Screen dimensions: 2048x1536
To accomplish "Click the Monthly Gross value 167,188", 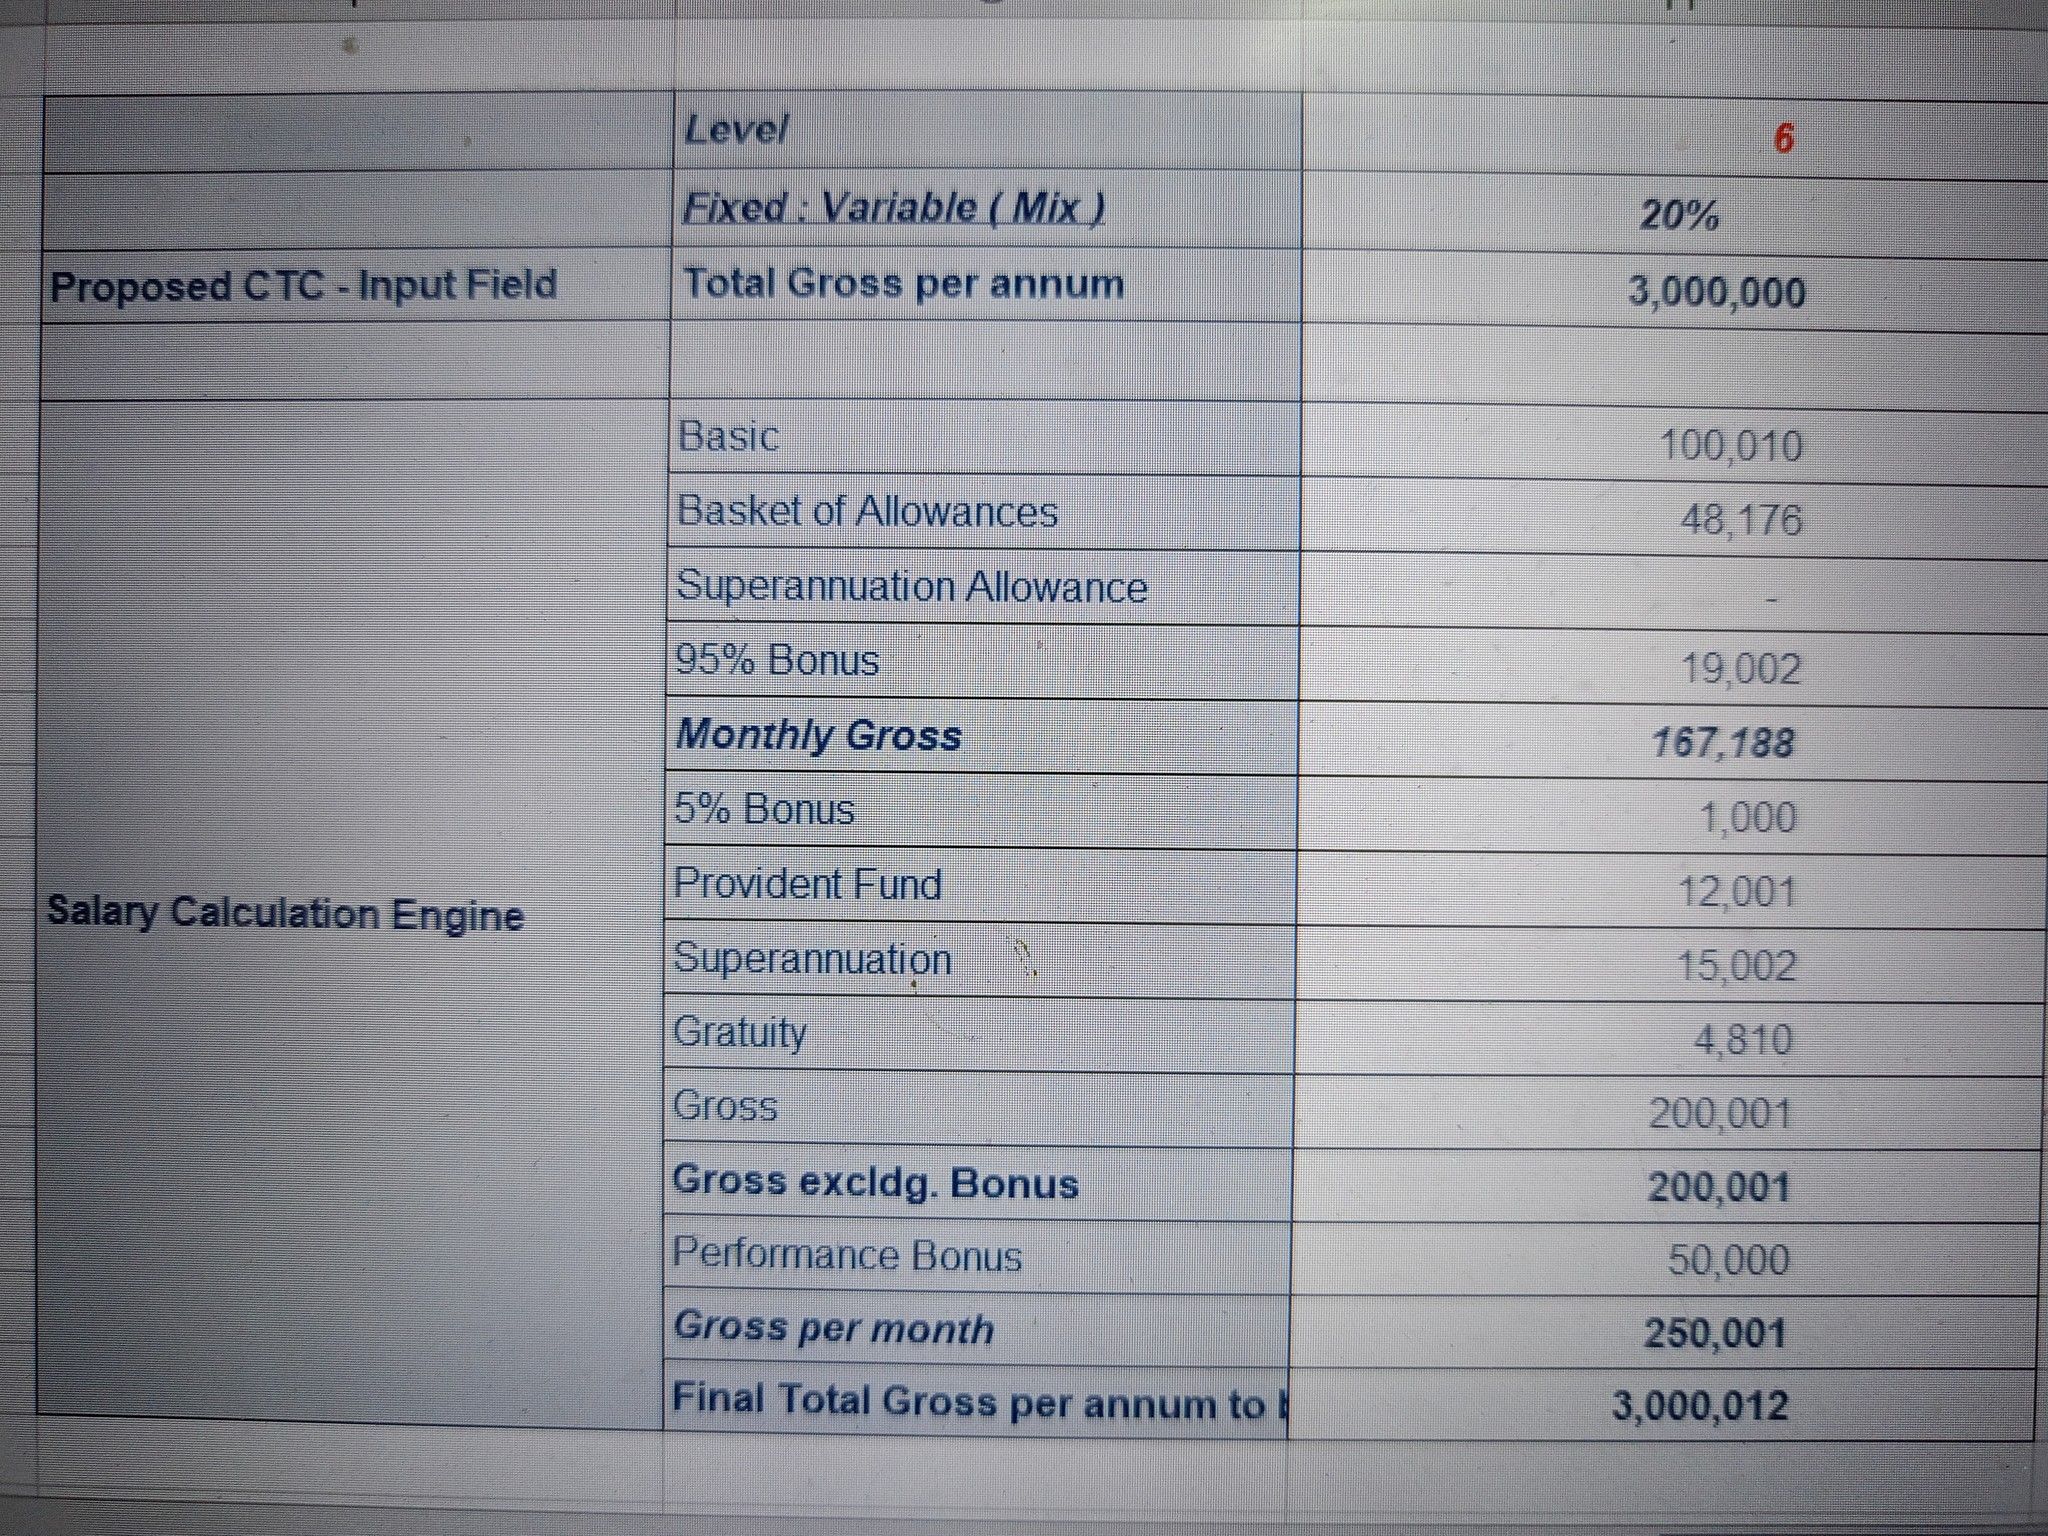I will click(x=1722, y=743).
